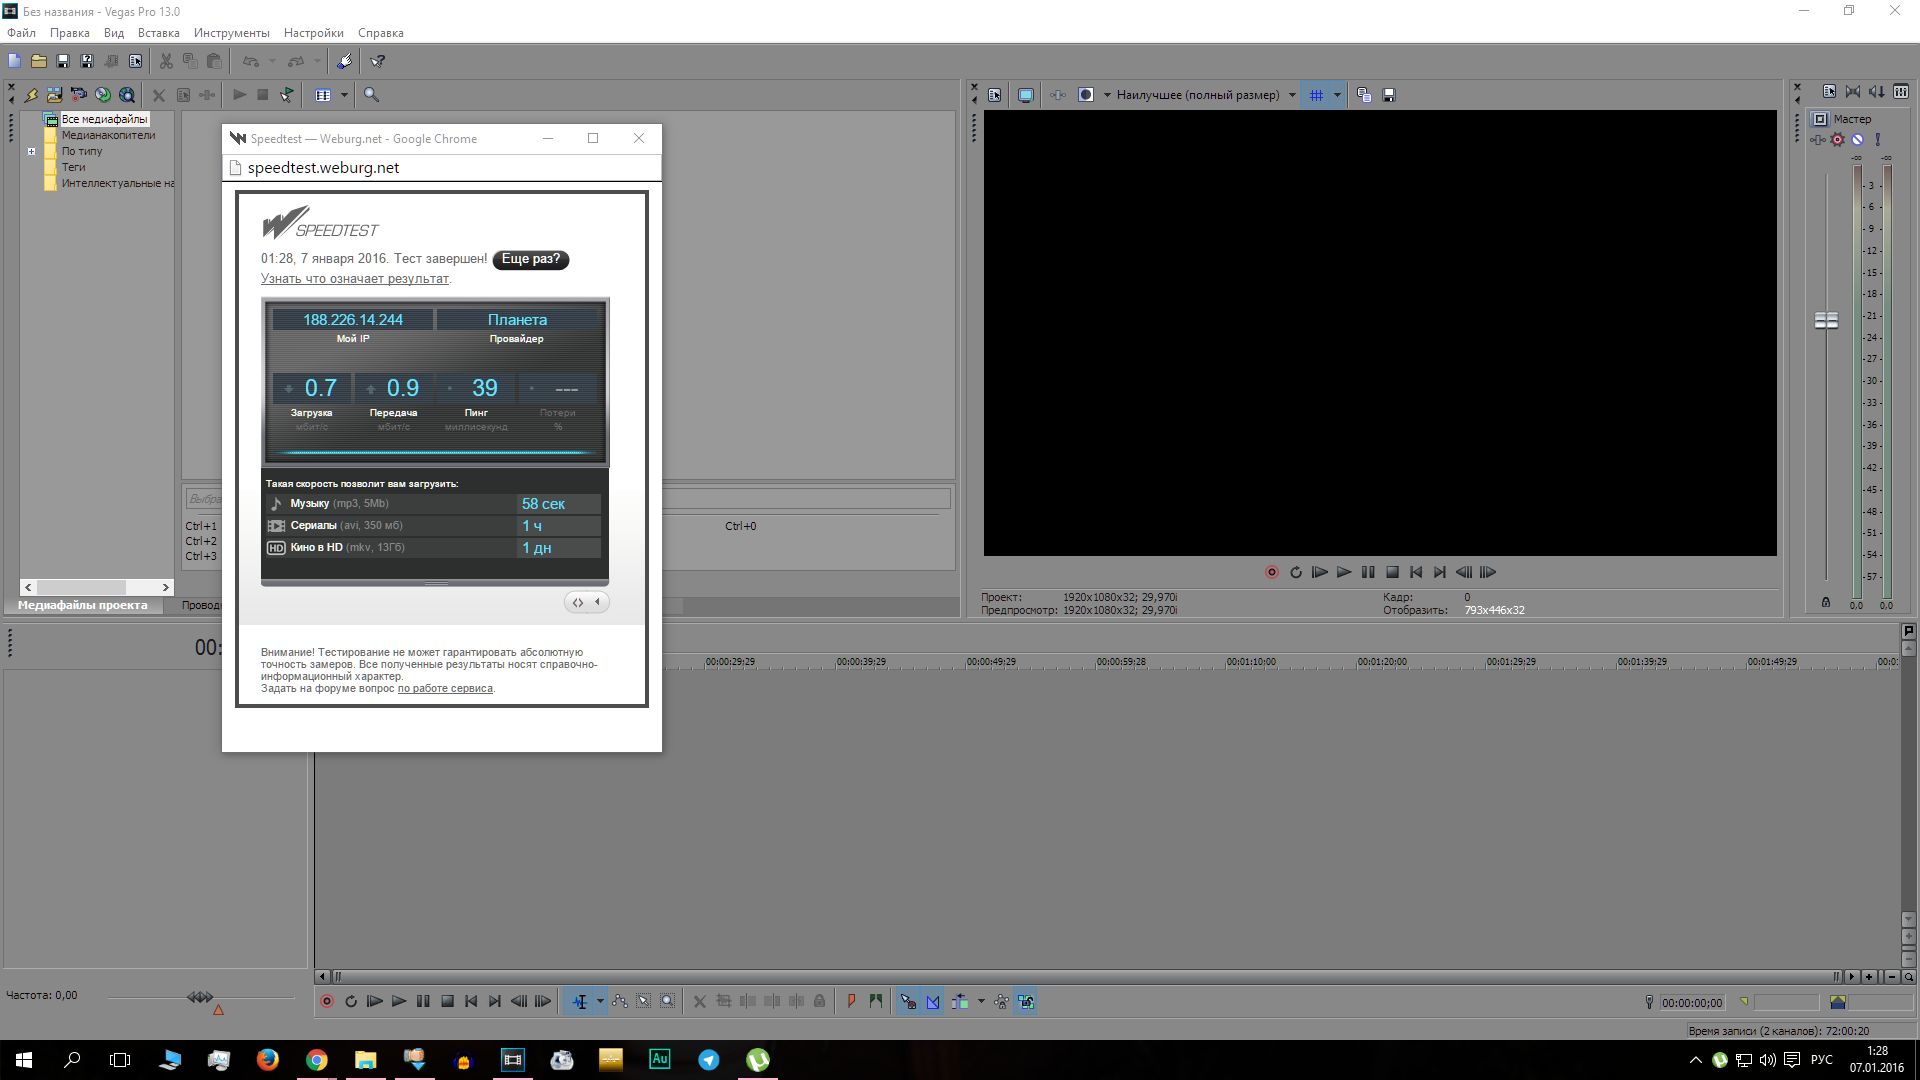Click the playback rate slider near Частота
The width and height of the screenshot is (1920, 1080).
click(x=200, y=997)
